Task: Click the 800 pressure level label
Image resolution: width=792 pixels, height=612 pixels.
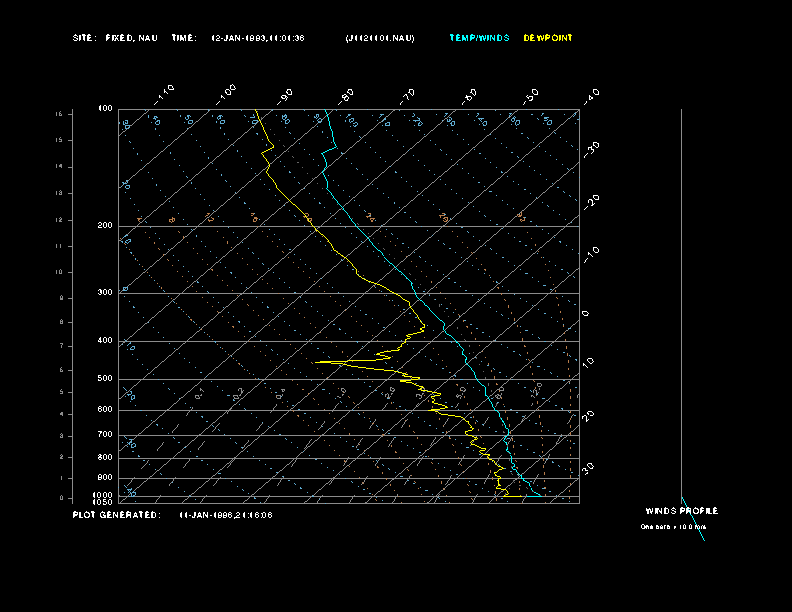Action: click(x=105, y=457)
